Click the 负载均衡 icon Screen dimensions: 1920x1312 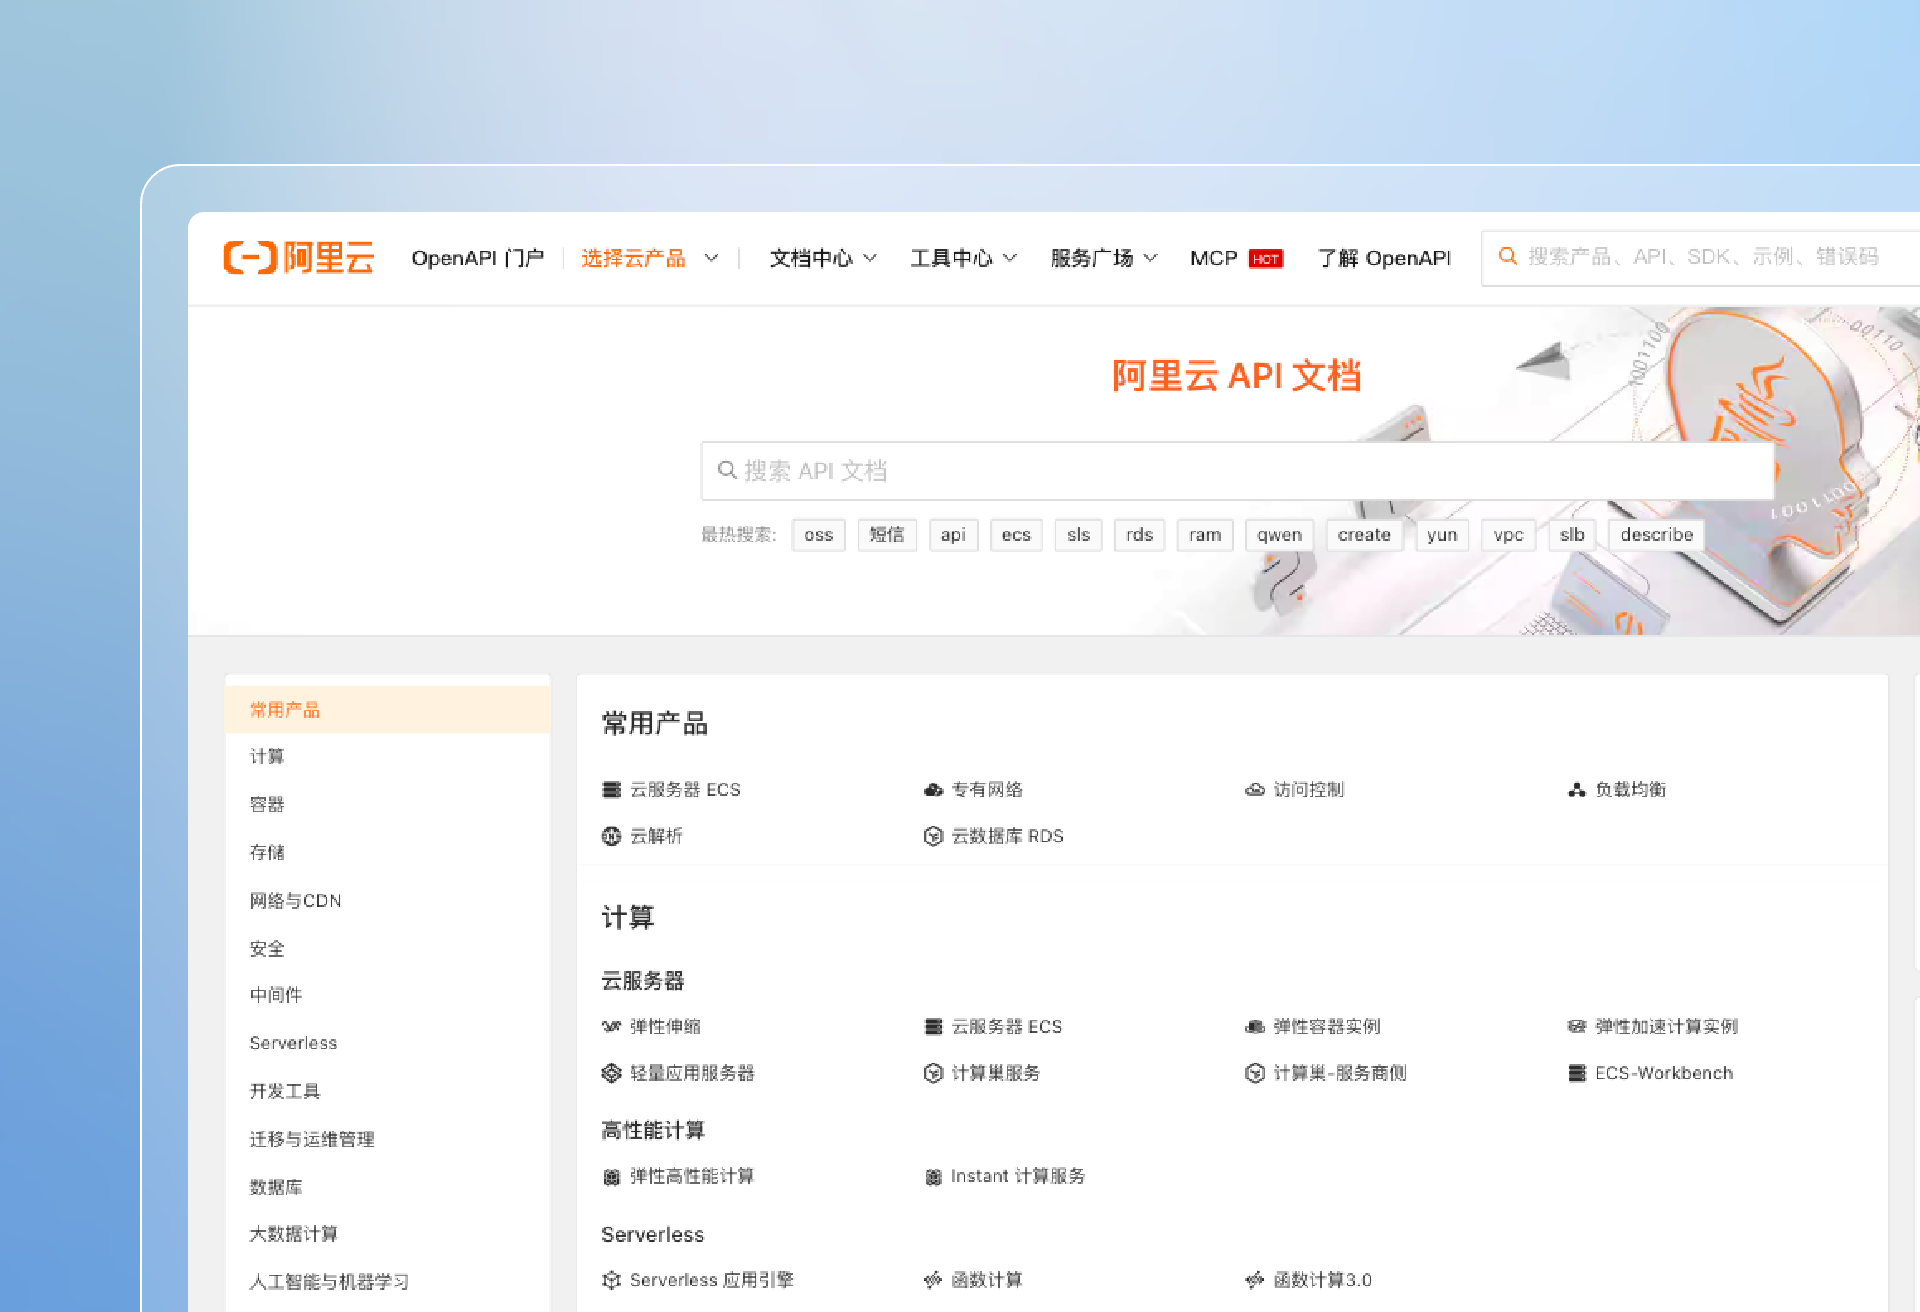coord(1577,790)
